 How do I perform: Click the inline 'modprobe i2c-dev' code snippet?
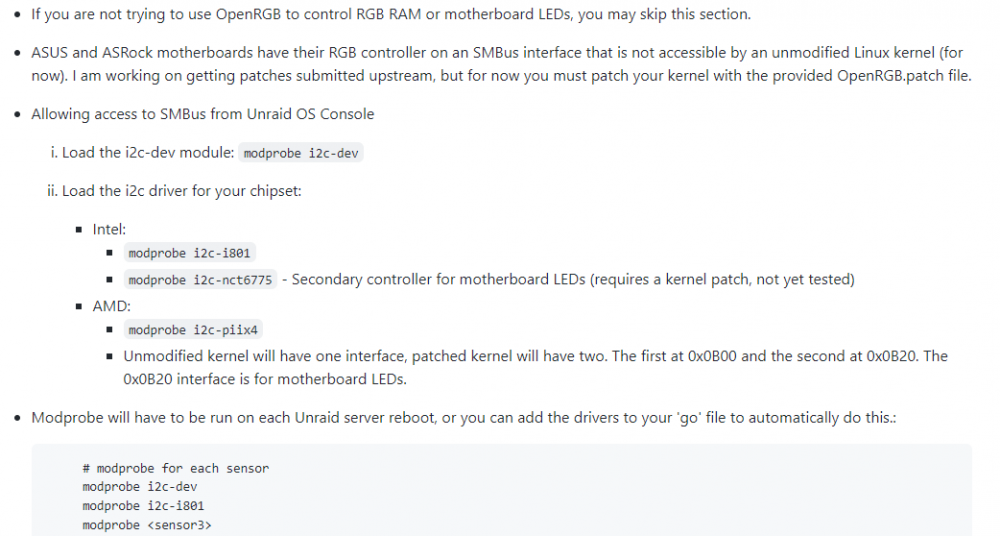pos(301,153)
